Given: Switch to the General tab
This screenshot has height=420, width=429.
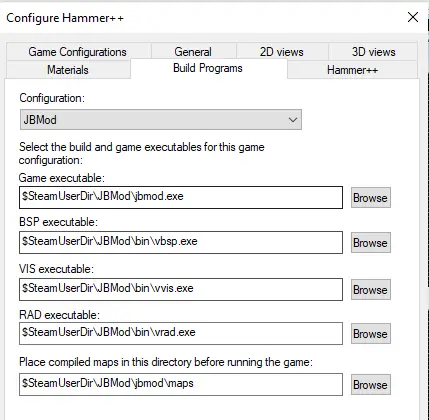Looking at the screenshot, I should click(193, 52).
